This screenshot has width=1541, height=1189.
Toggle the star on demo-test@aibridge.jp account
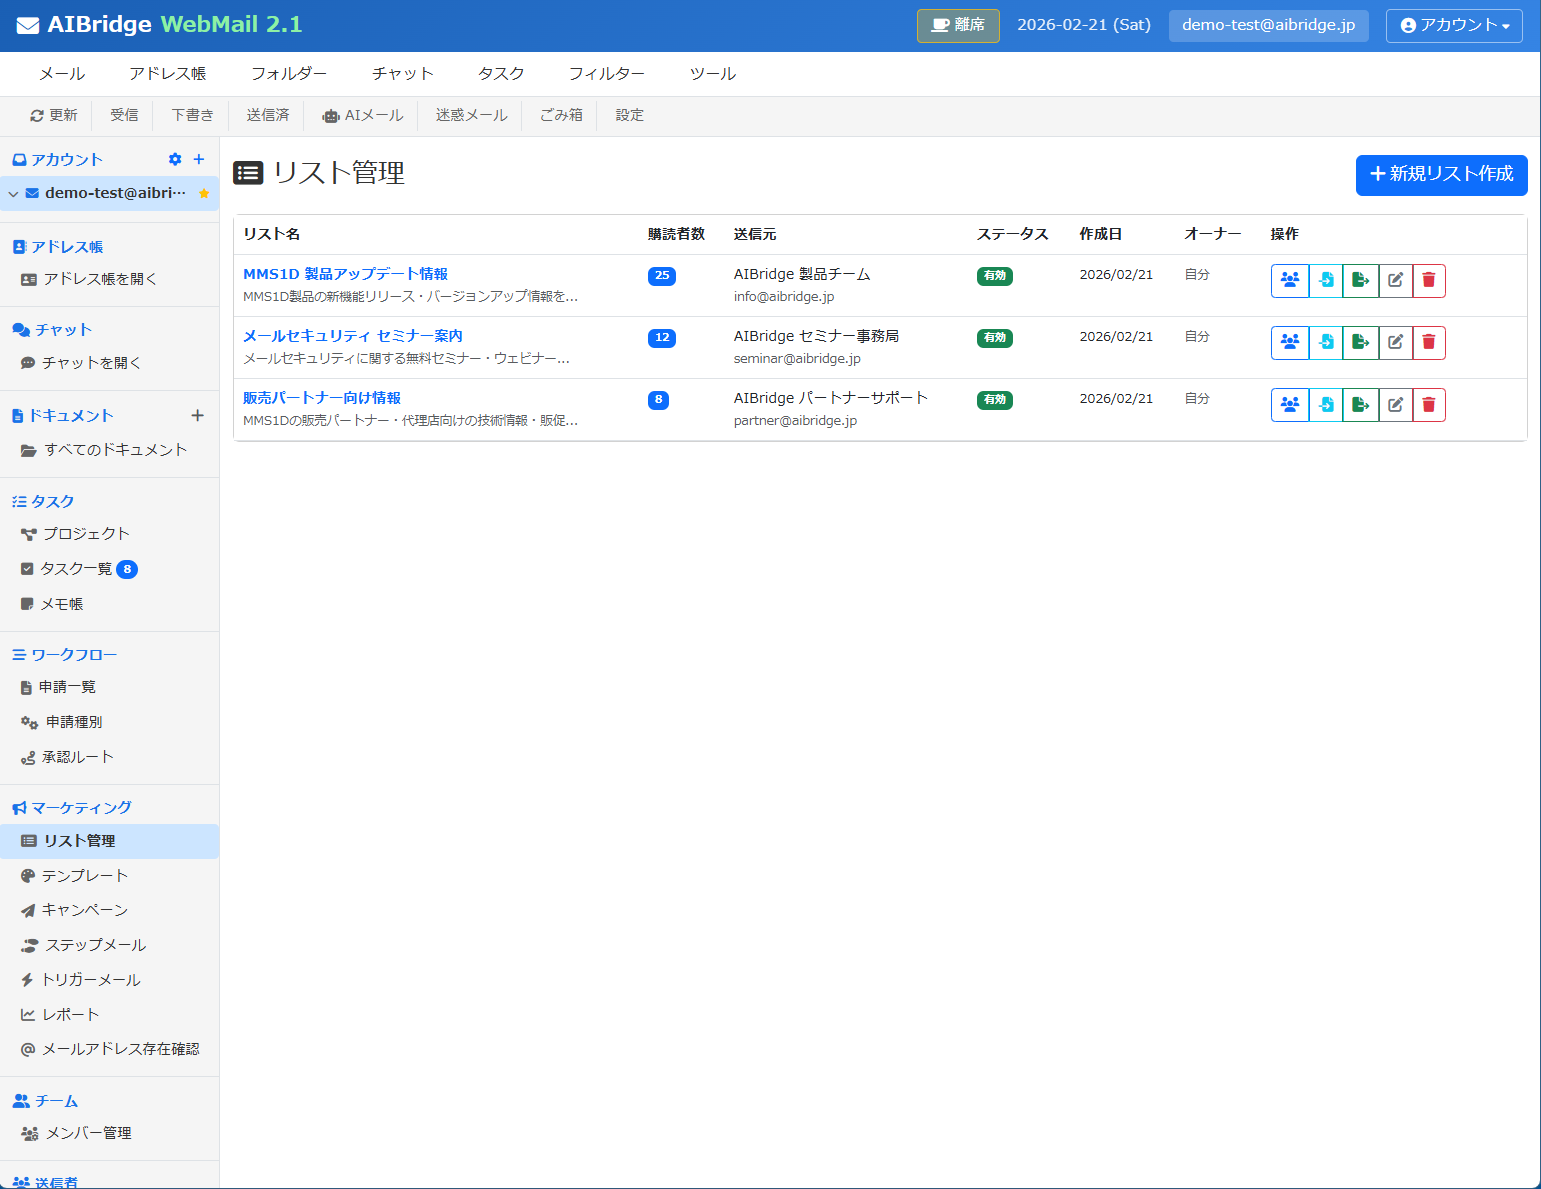204,193
